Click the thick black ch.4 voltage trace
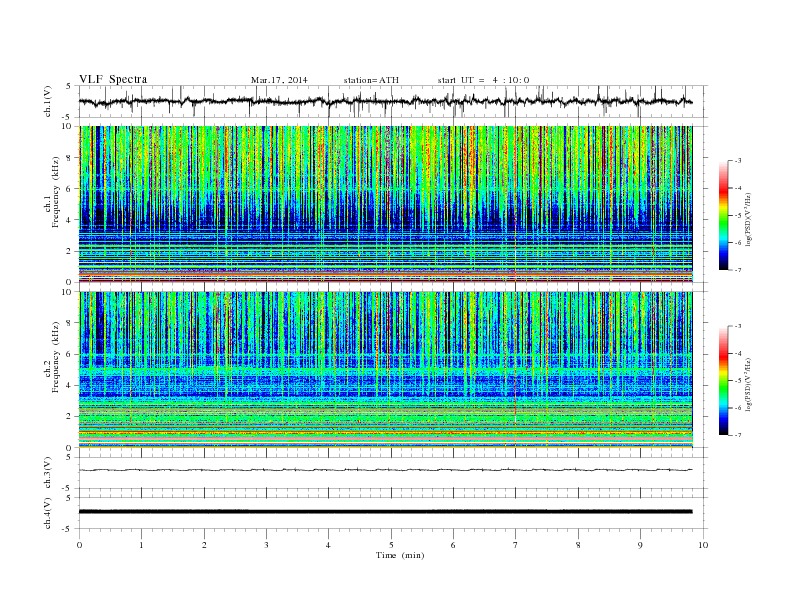This screenshot has height=612, width=792. point(385,512)
